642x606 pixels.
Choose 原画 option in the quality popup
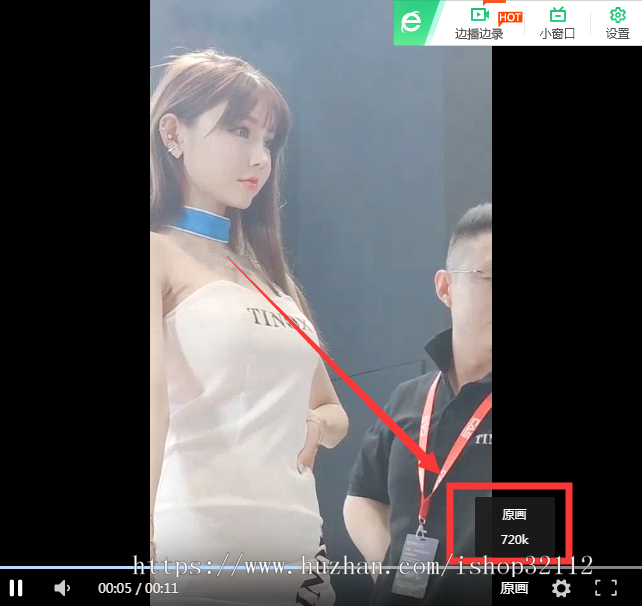point(514,514)
